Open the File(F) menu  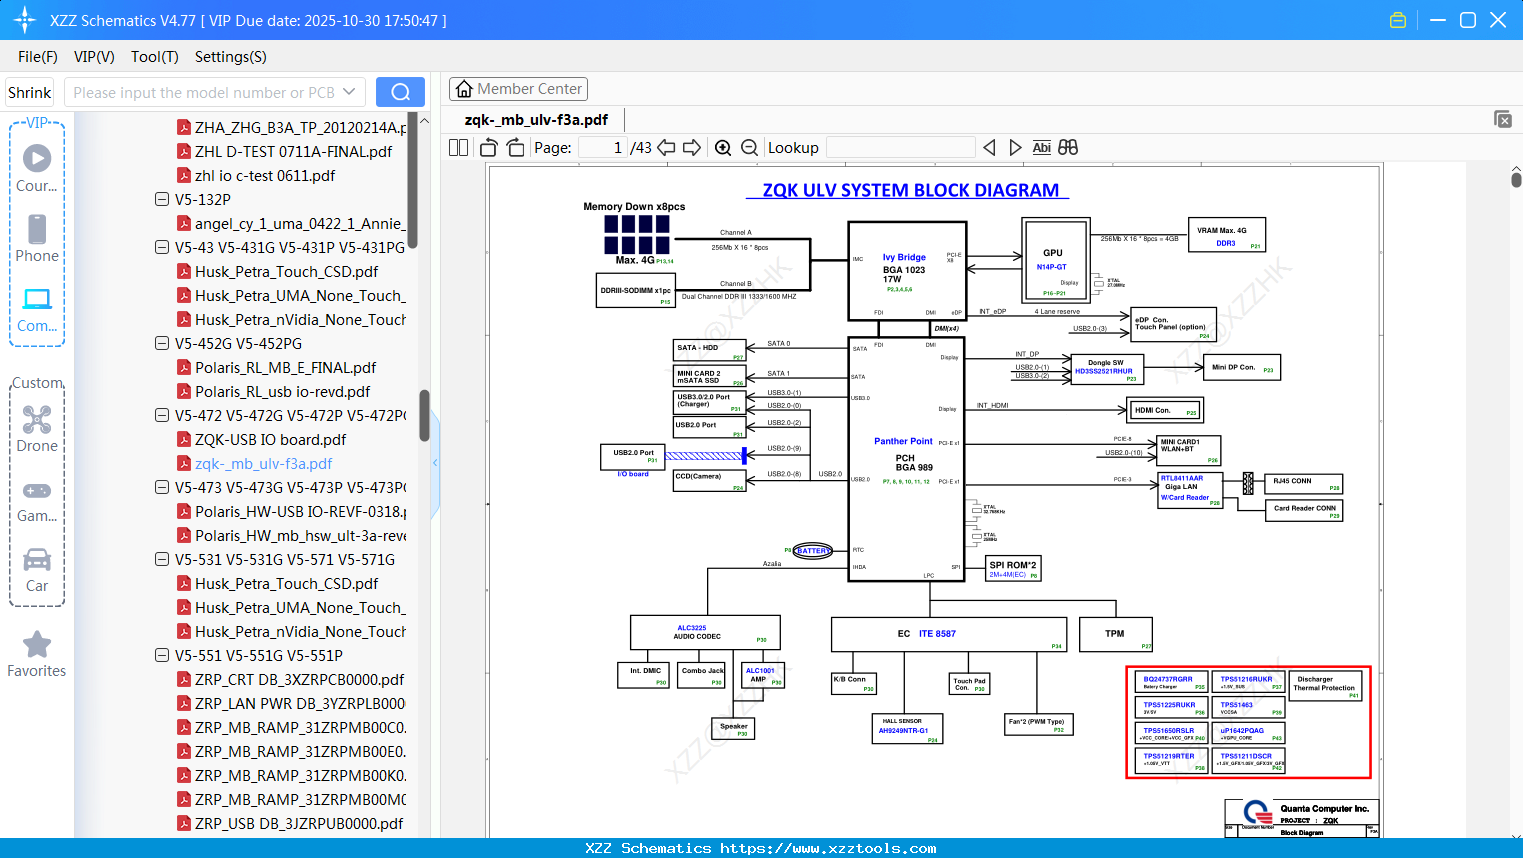pos(38,57)
